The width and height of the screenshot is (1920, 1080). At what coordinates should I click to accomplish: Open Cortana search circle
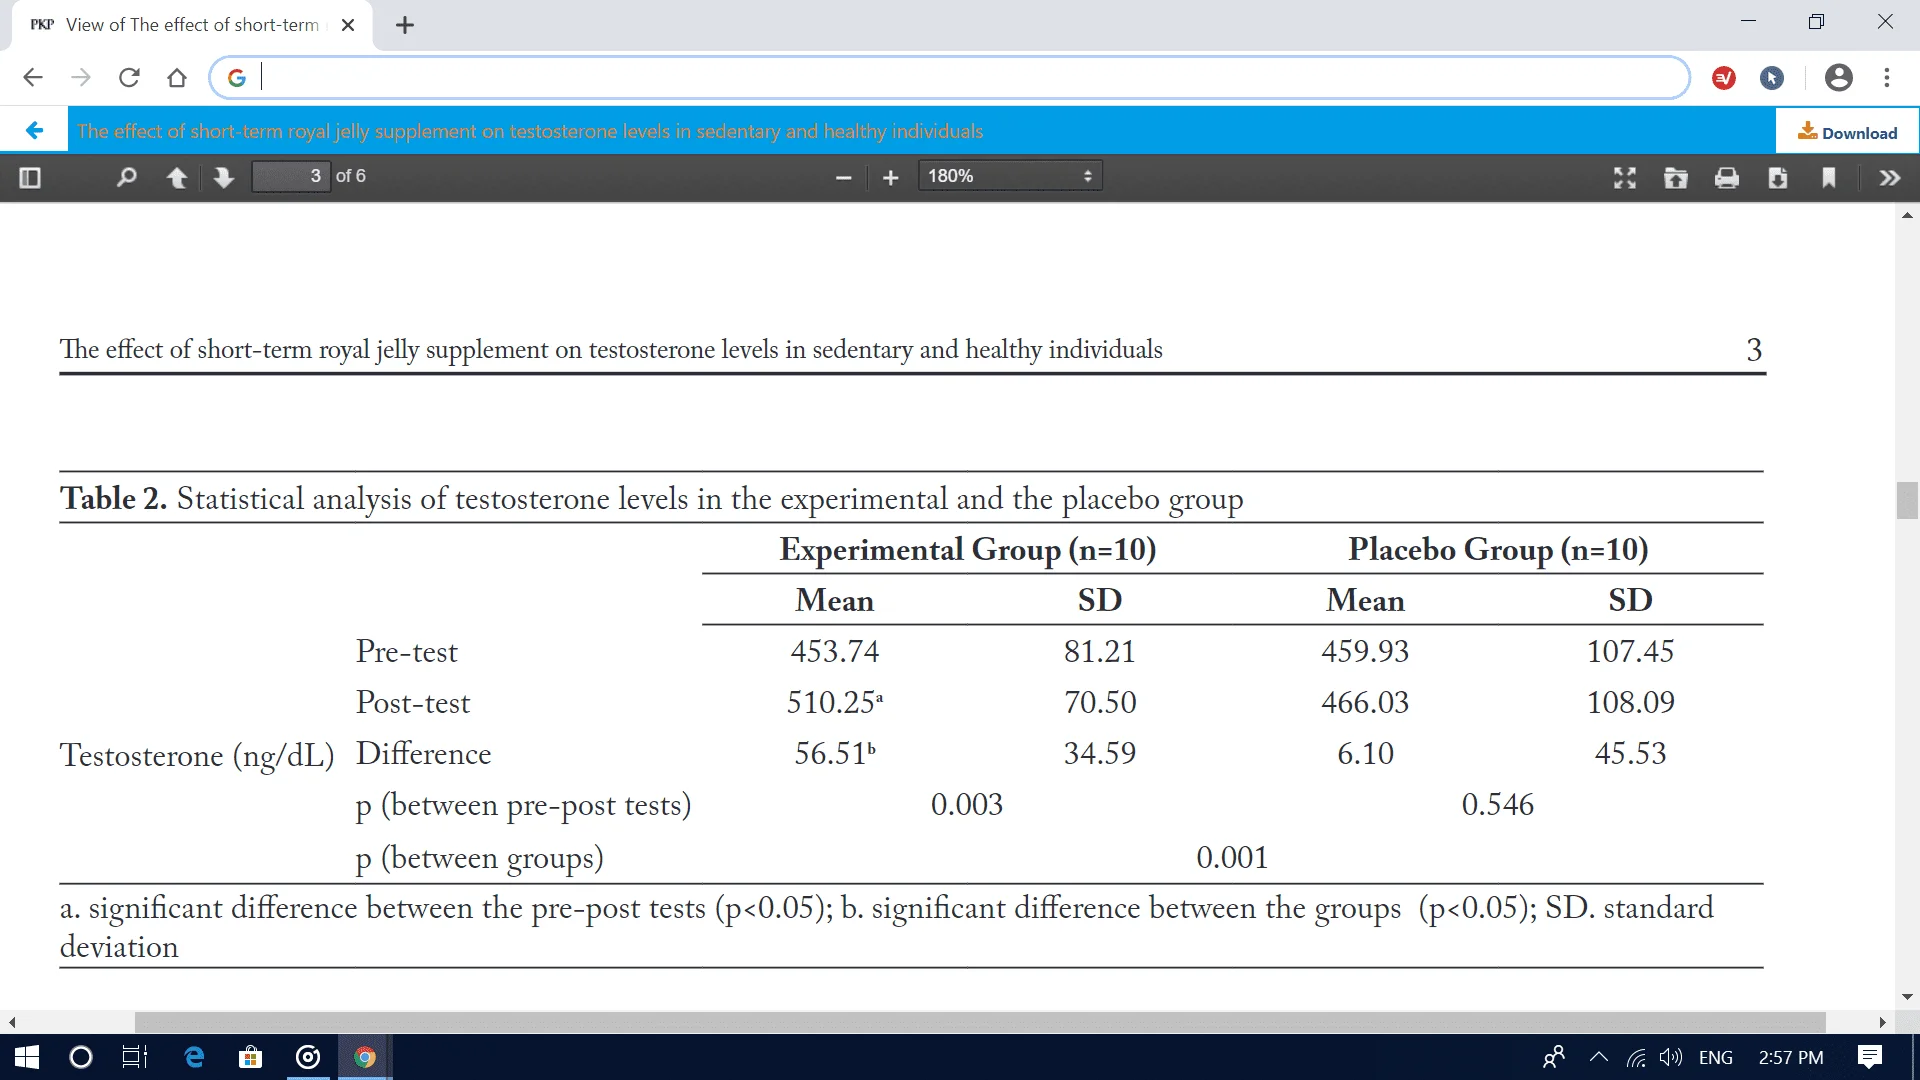coord(81,1057)
